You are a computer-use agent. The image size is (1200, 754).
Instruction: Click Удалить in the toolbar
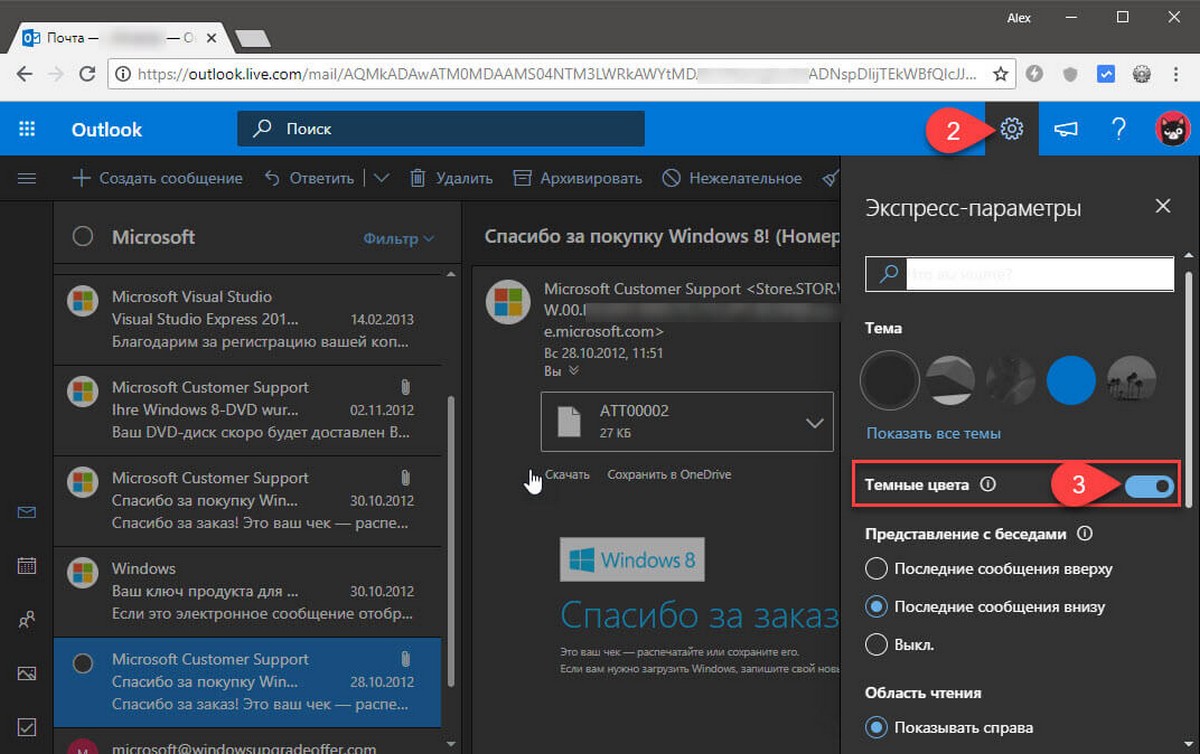[x=451, y=178]
